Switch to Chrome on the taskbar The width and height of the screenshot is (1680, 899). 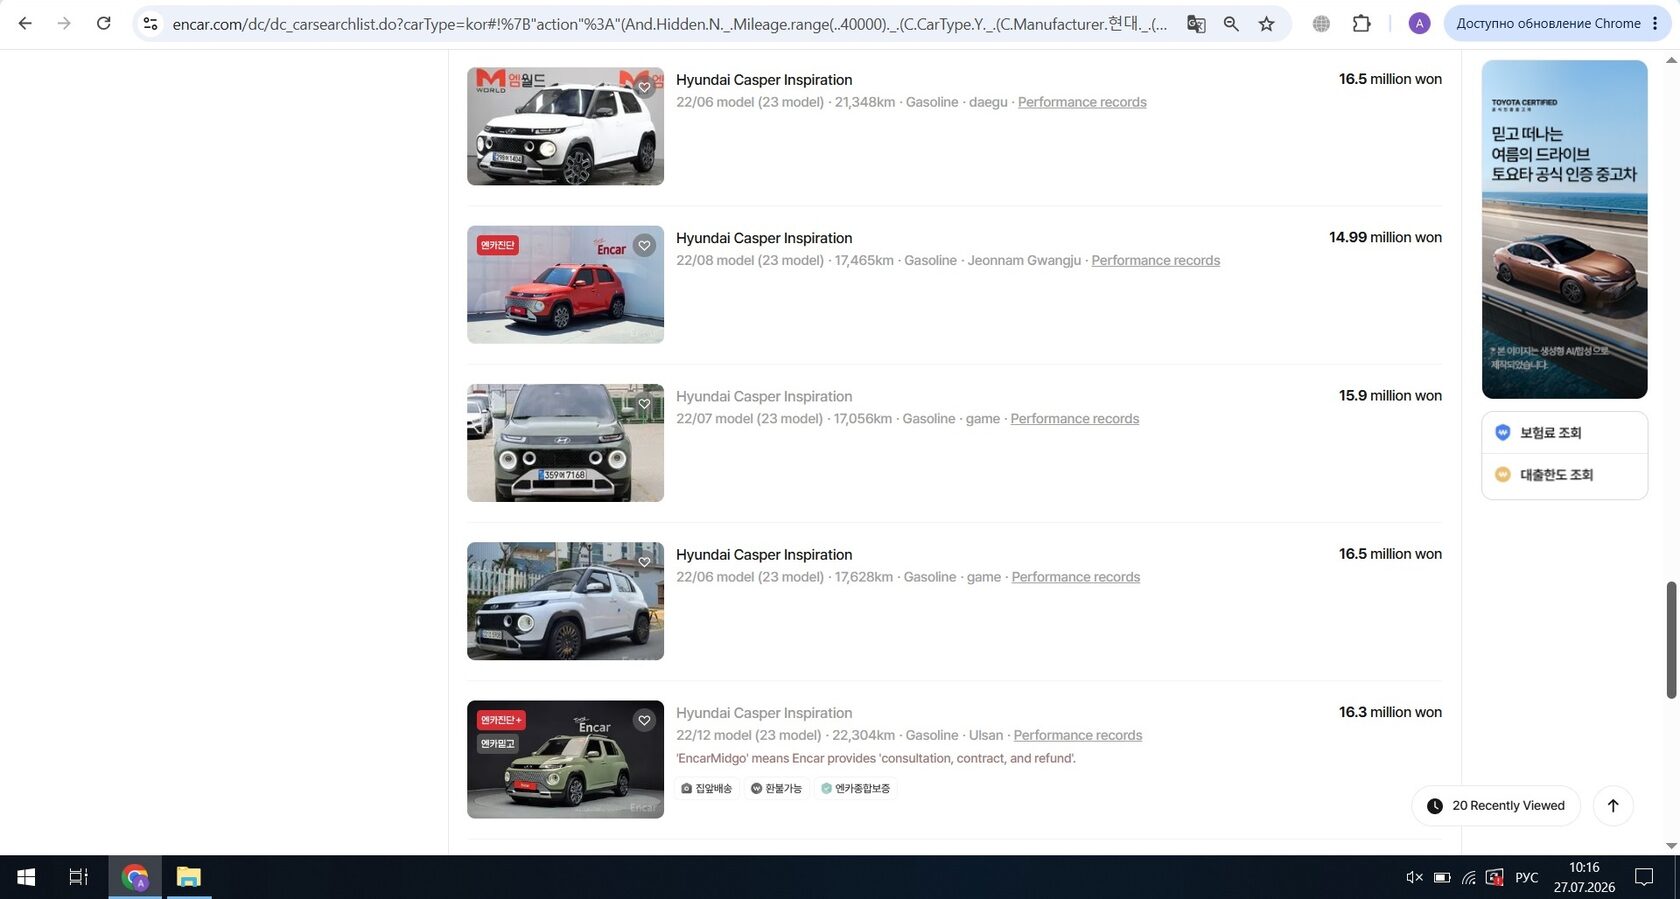[x=135, y=877]
